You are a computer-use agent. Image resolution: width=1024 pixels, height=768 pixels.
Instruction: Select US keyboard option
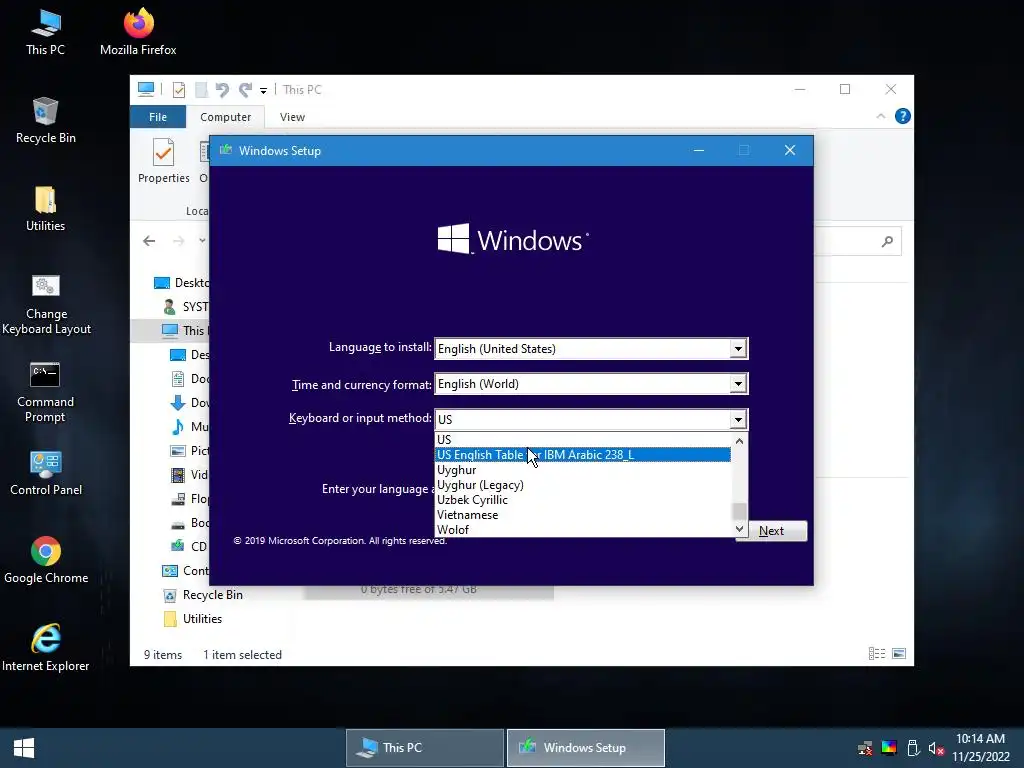click(x=583, y=440)
